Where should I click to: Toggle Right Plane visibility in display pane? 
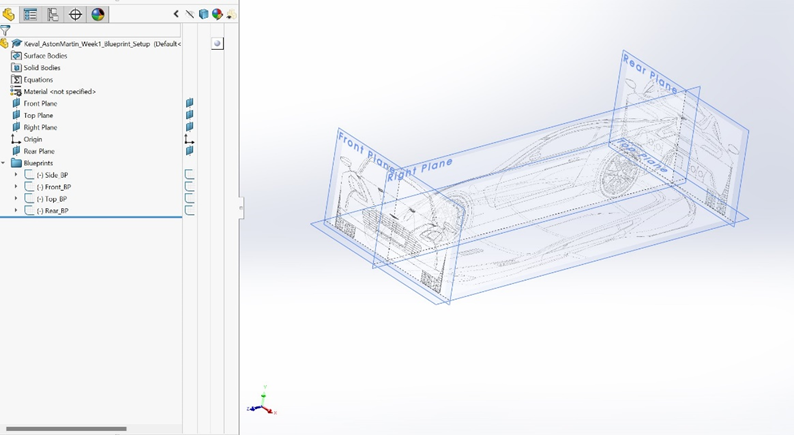(189, 127)
